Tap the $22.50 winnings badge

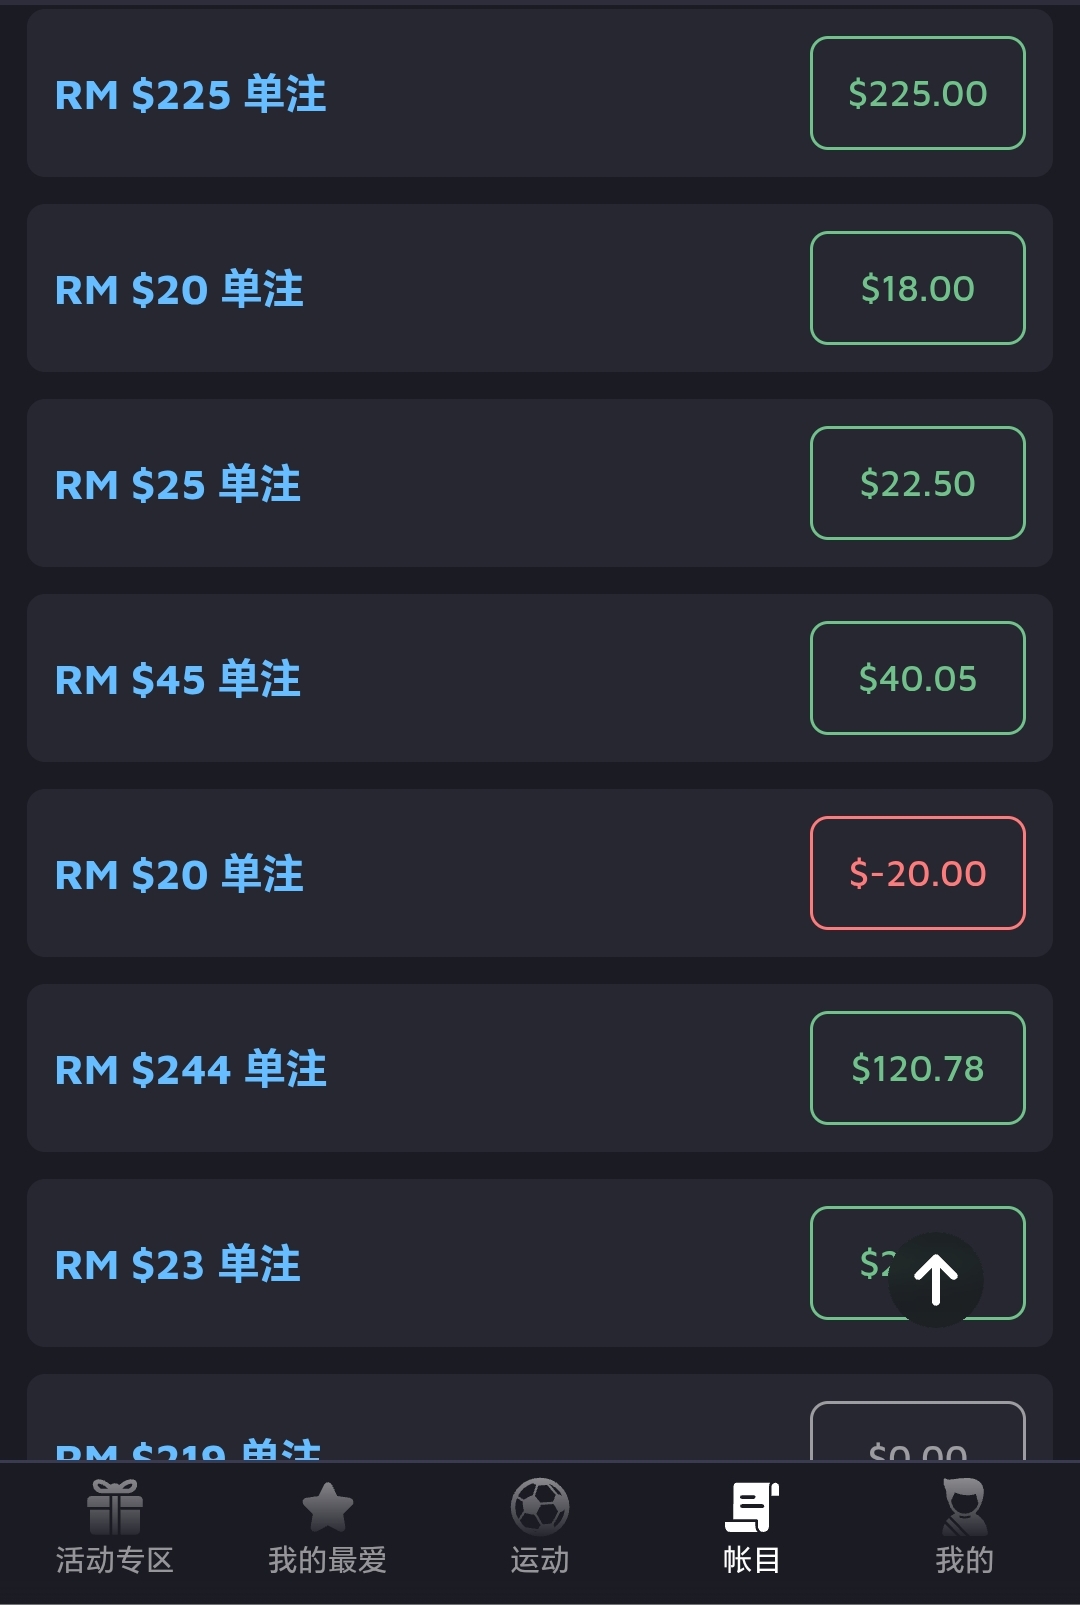pyautogui.click(x=917, y=483)
